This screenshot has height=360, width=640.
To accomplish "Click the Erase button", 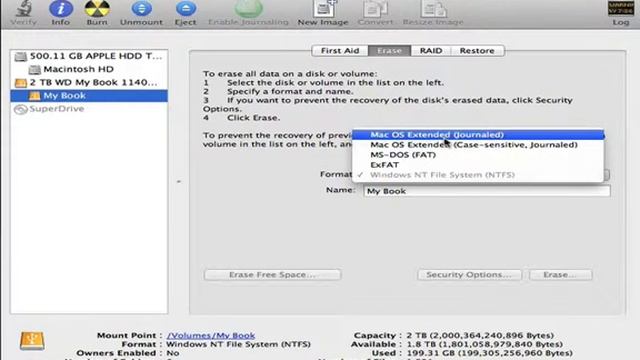I will [x=560, y=275].
